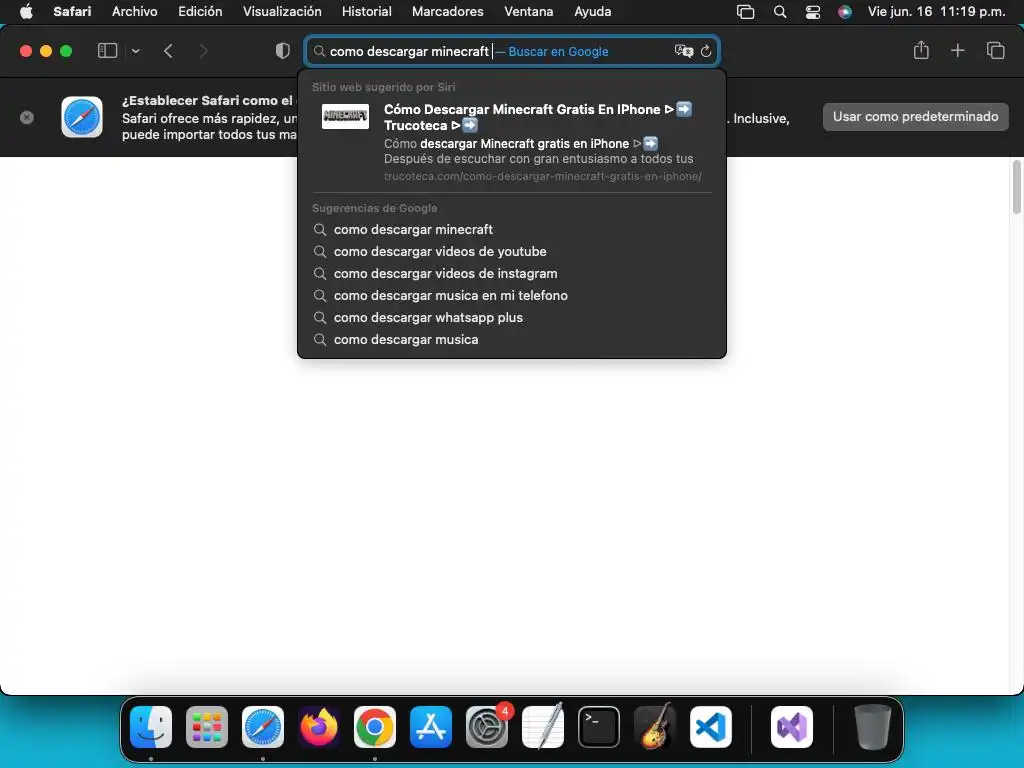Screen dimensions: 1024x768
Task: Pick the last suggestion como descargar musica
Action: 512,340
